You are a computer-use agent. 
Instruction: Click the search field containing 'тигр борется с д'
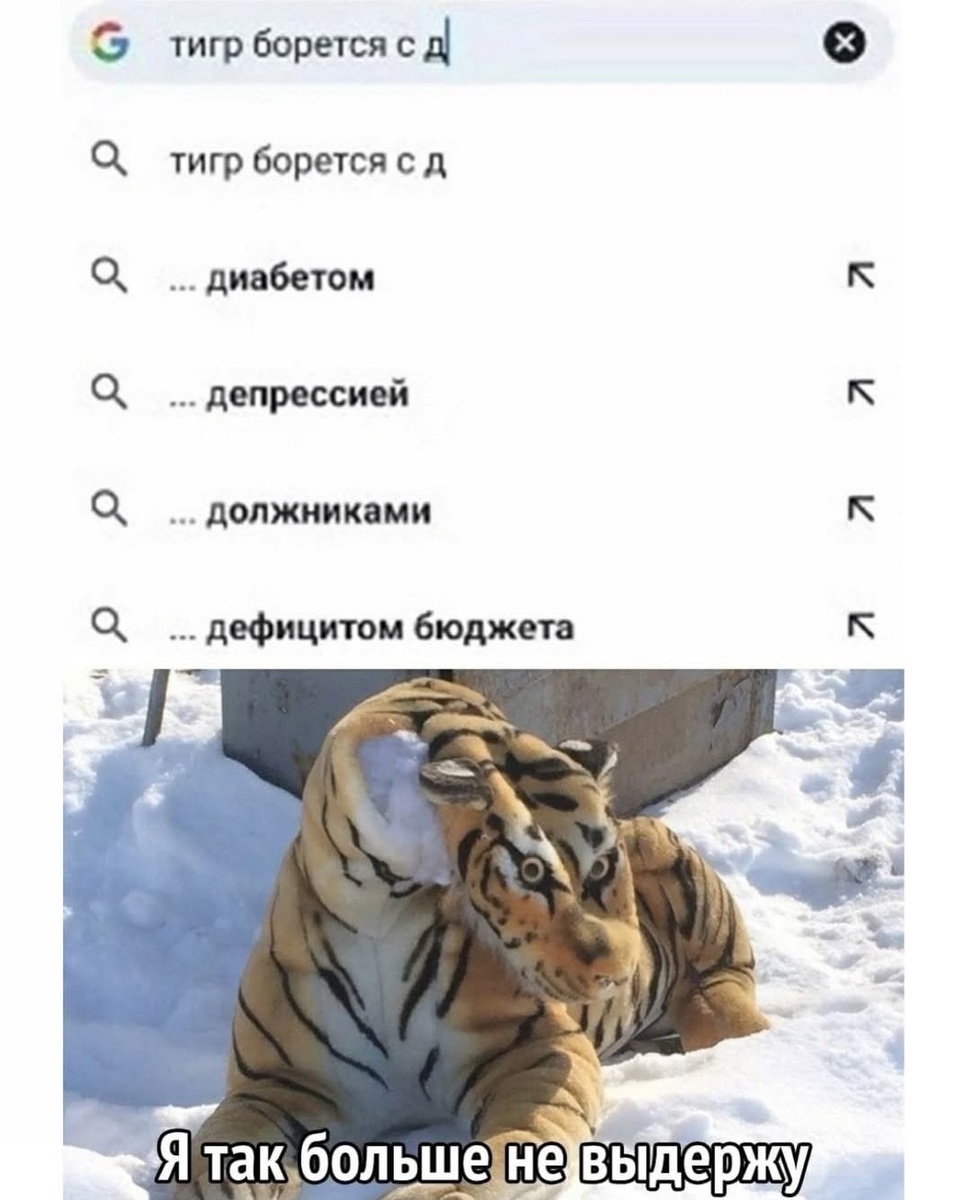pyautogui.click(x=478, y=45)
